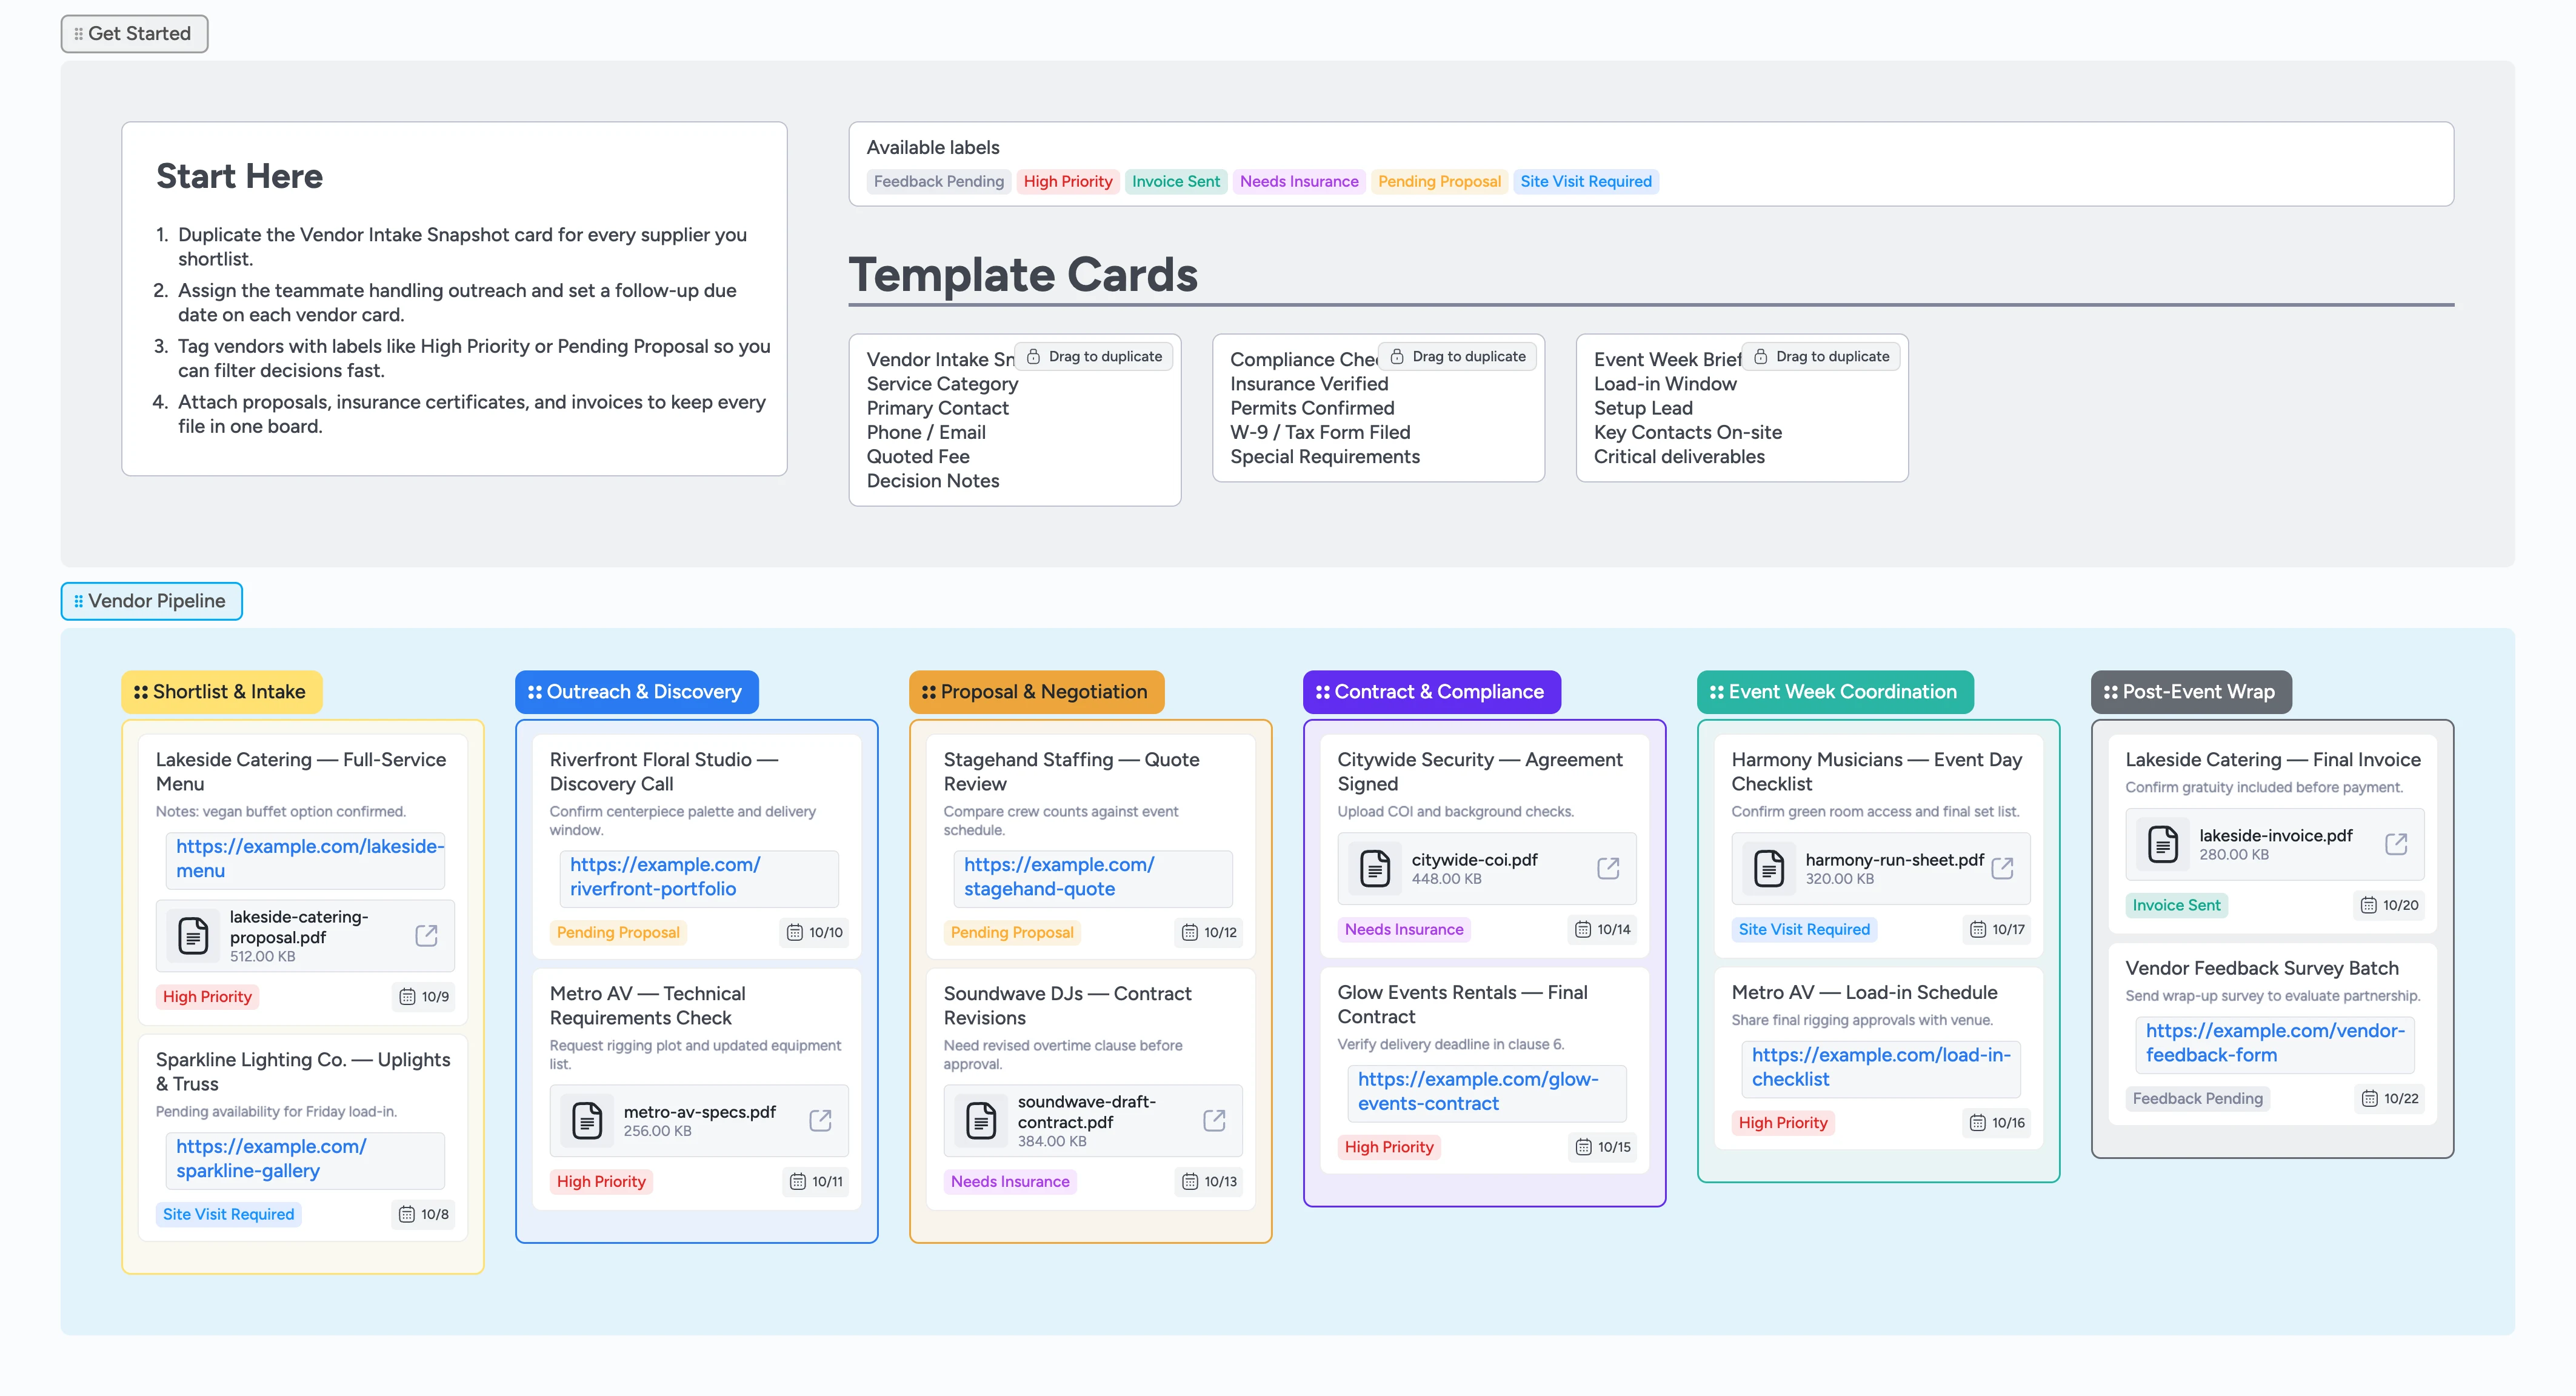
Task: Click drag handle on Shortlist & Intake column
Action: pyautogui.click(x=141, y=692)
